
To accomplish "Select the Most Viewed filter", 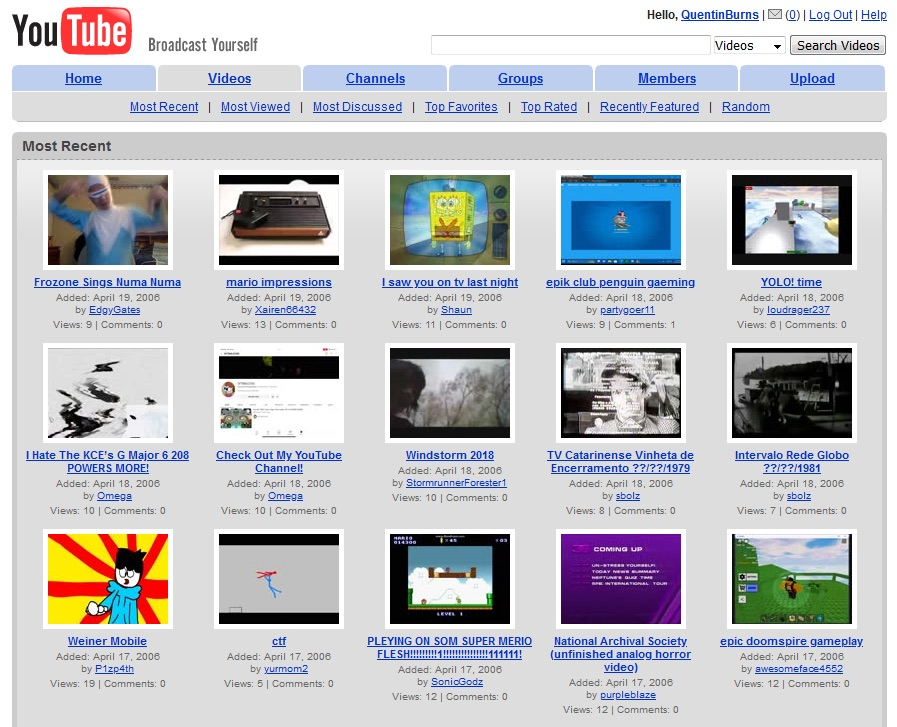I will (255, 106).
